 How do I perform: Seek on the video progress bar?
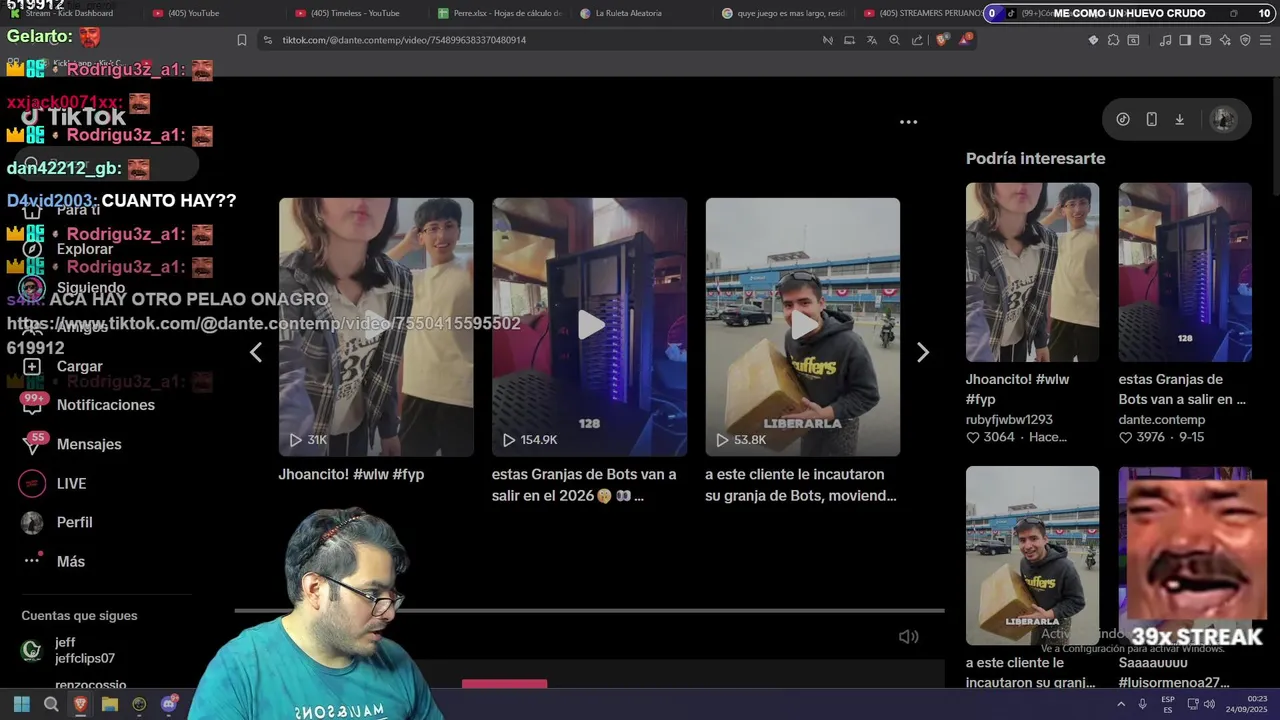tap(589, 610)
